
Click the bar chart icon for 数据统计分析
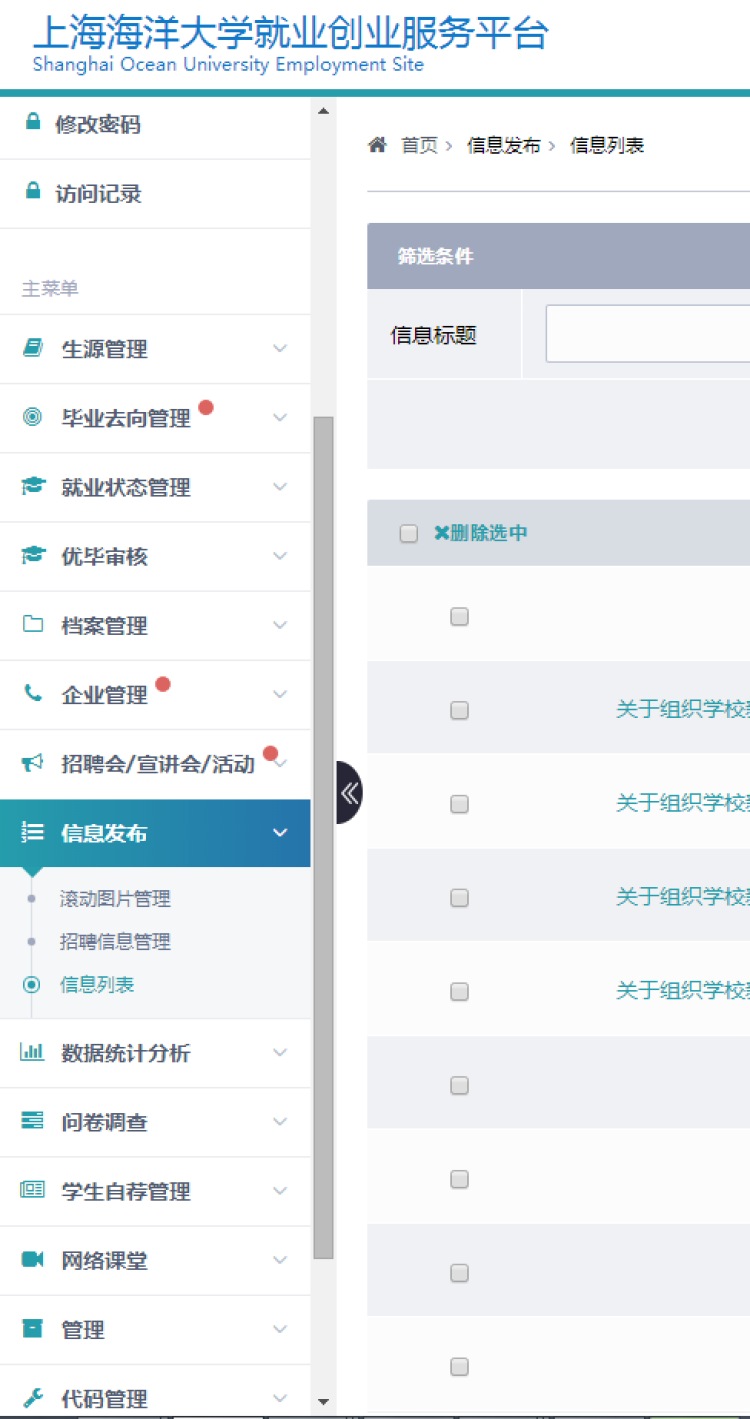coord(33,1052)
